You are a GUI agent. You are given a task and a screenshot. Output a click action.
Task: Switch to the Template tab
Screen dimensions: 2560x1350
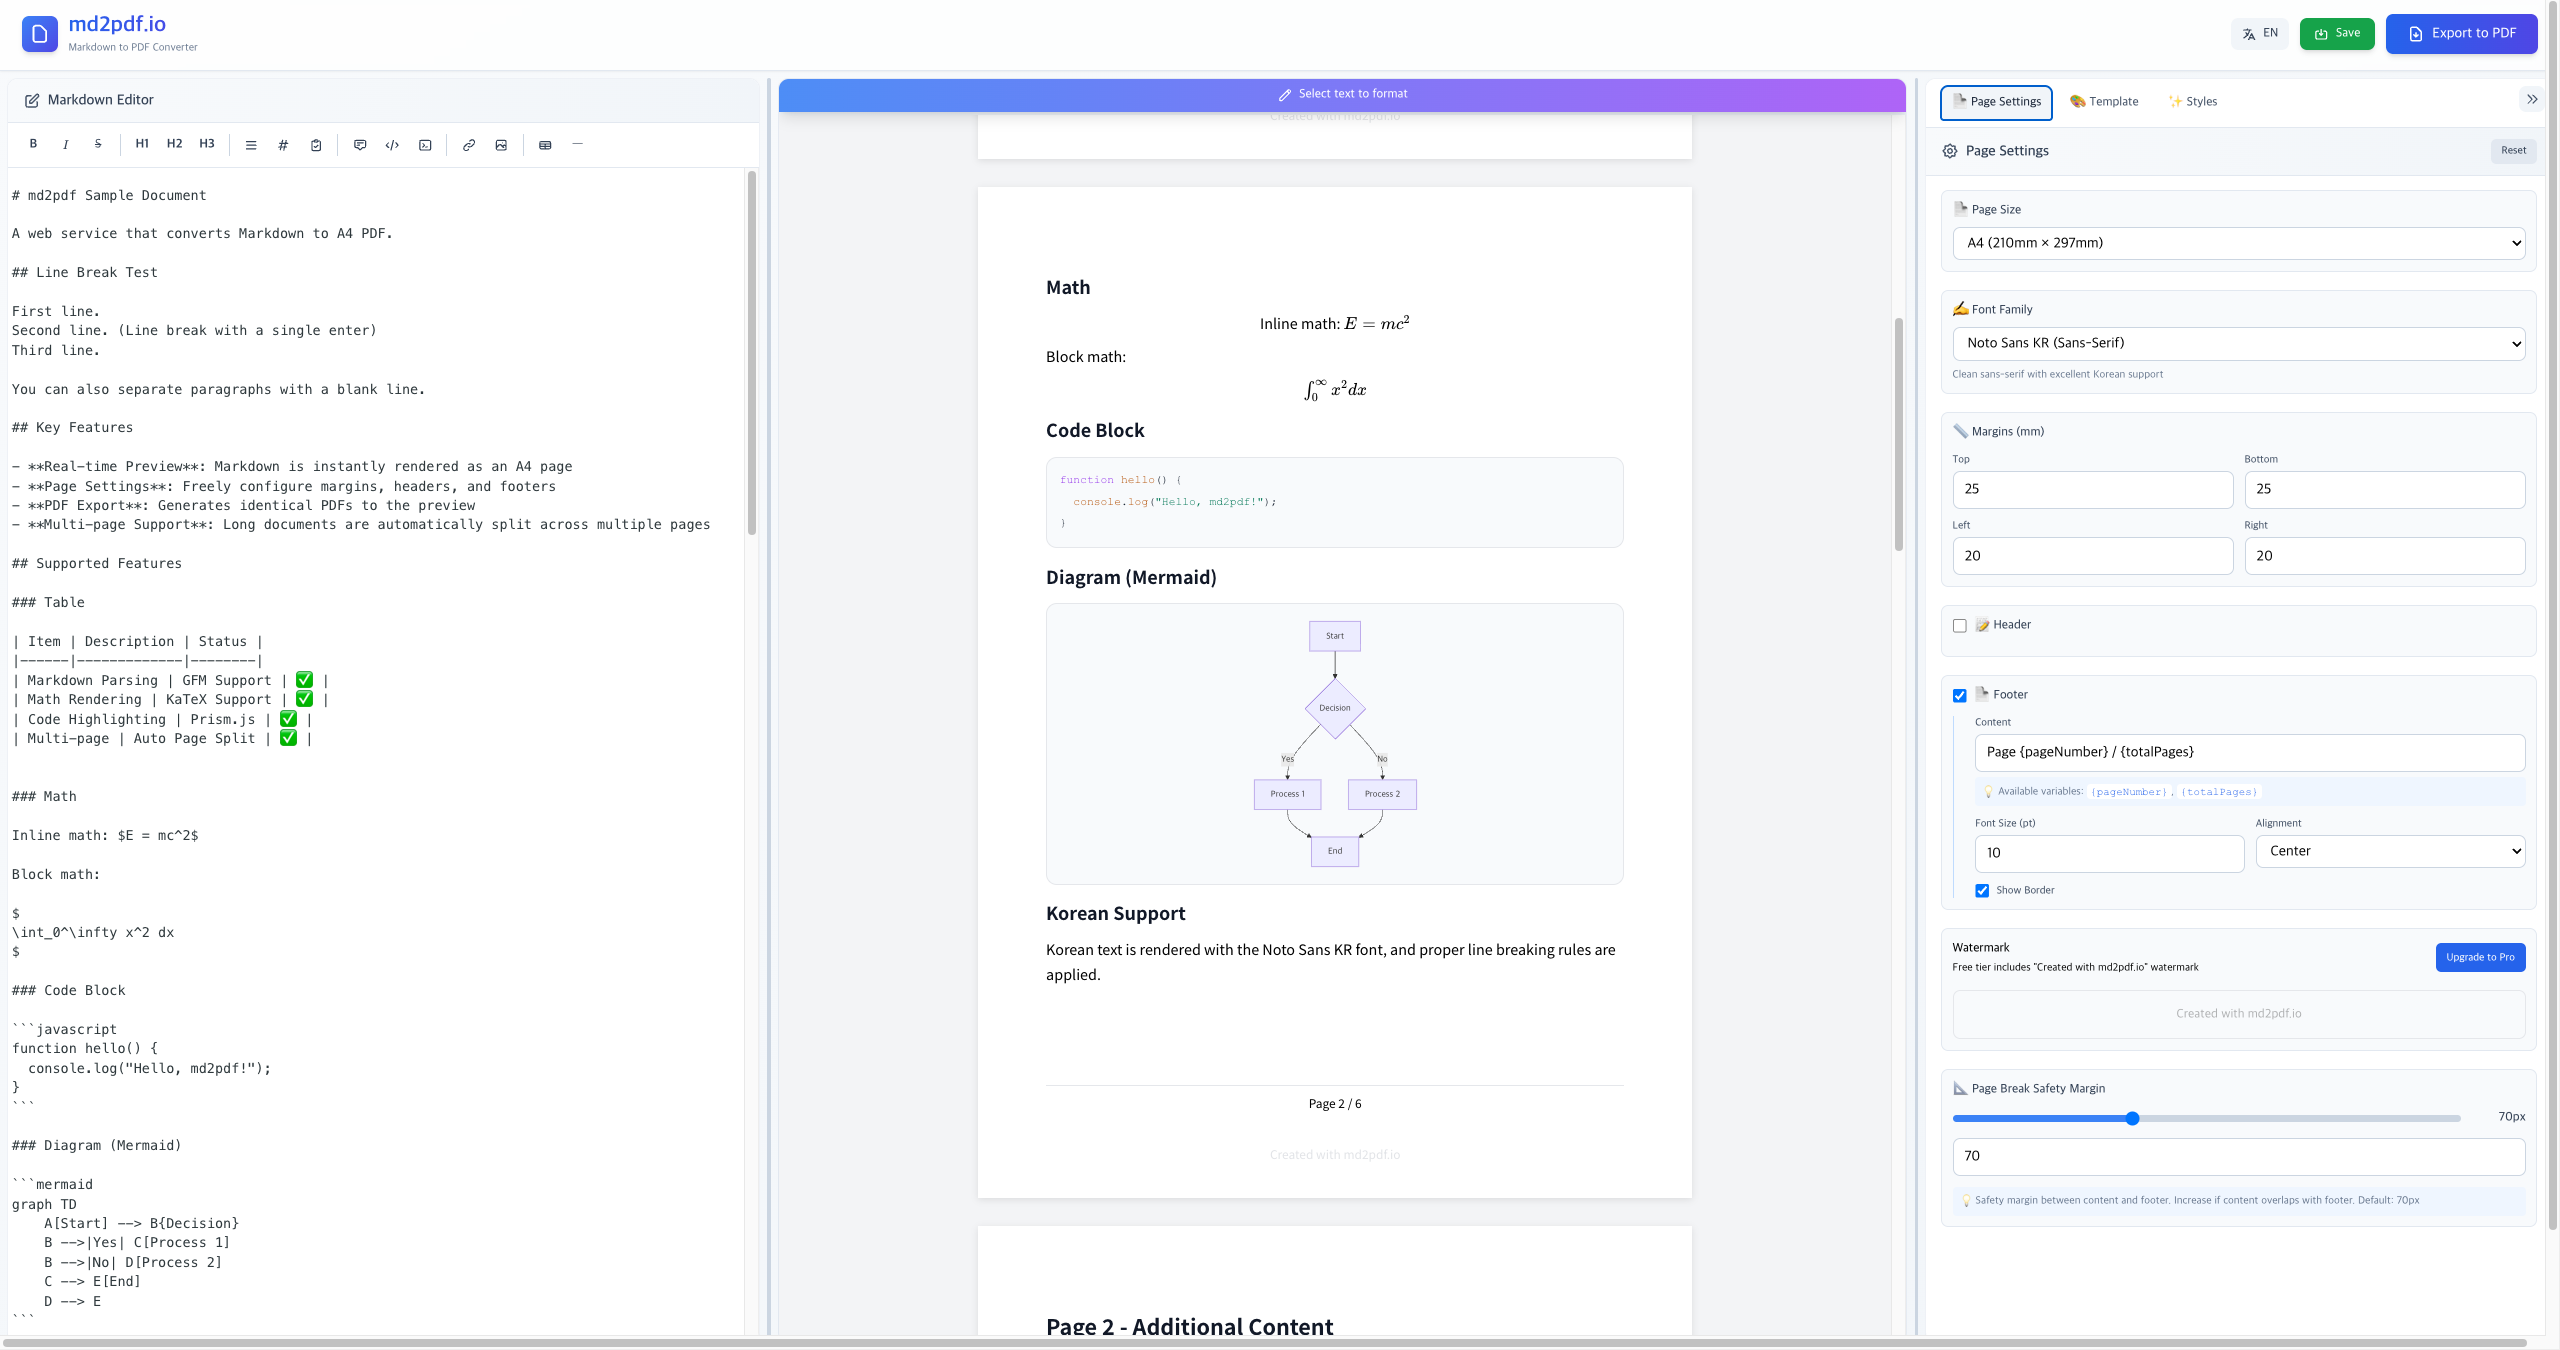2103,101
